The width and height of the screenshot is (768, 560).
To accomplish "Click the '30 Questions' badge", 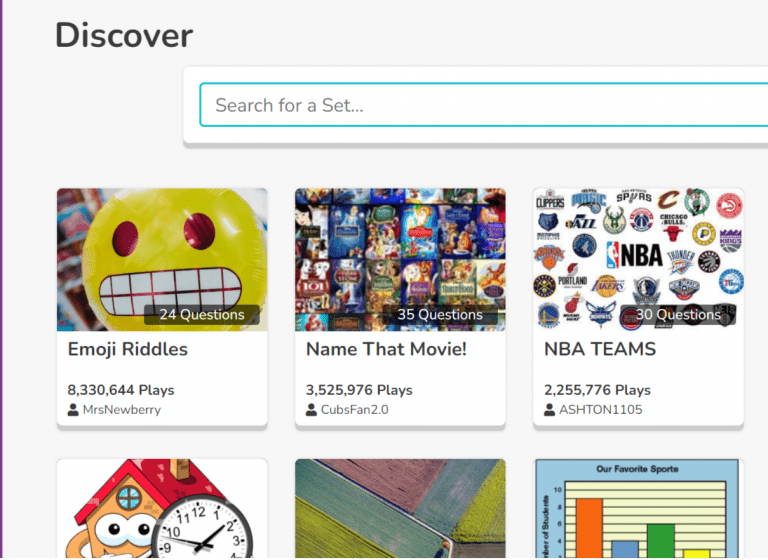I will tap(678, 315).
